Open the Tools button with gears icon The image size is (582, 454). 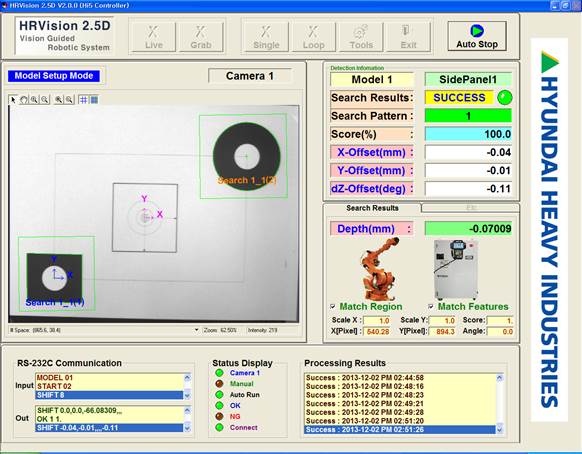[x=361, y=37]
